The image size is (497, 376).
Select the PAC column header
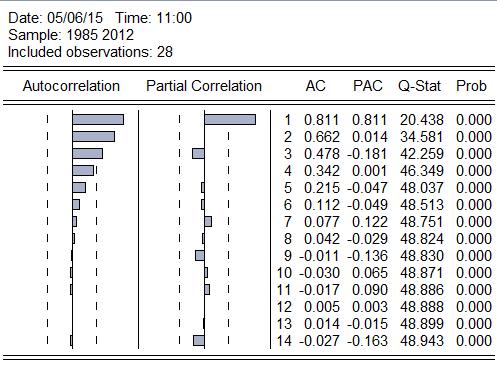[x=368, y=86]
